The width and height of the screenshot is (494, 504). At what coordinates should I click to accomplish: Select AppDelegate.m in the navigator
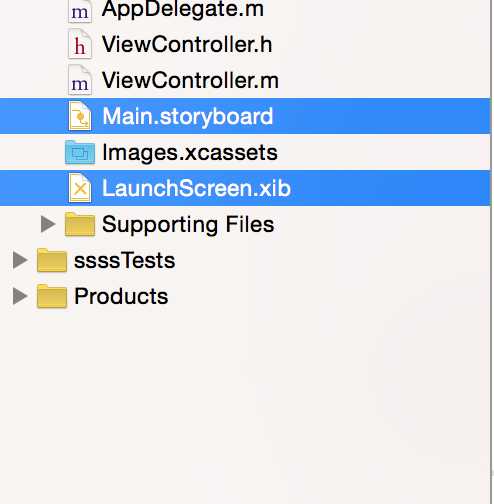click(x=183, y=9)
